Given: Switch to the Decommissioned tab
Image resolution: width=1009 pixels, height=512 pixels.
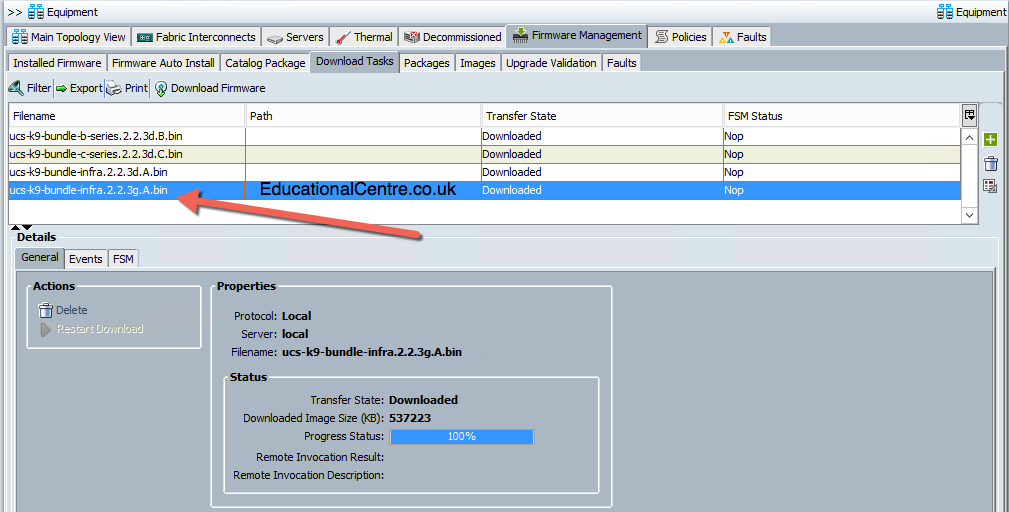Looking at the screenshot, I should [452, 37].
